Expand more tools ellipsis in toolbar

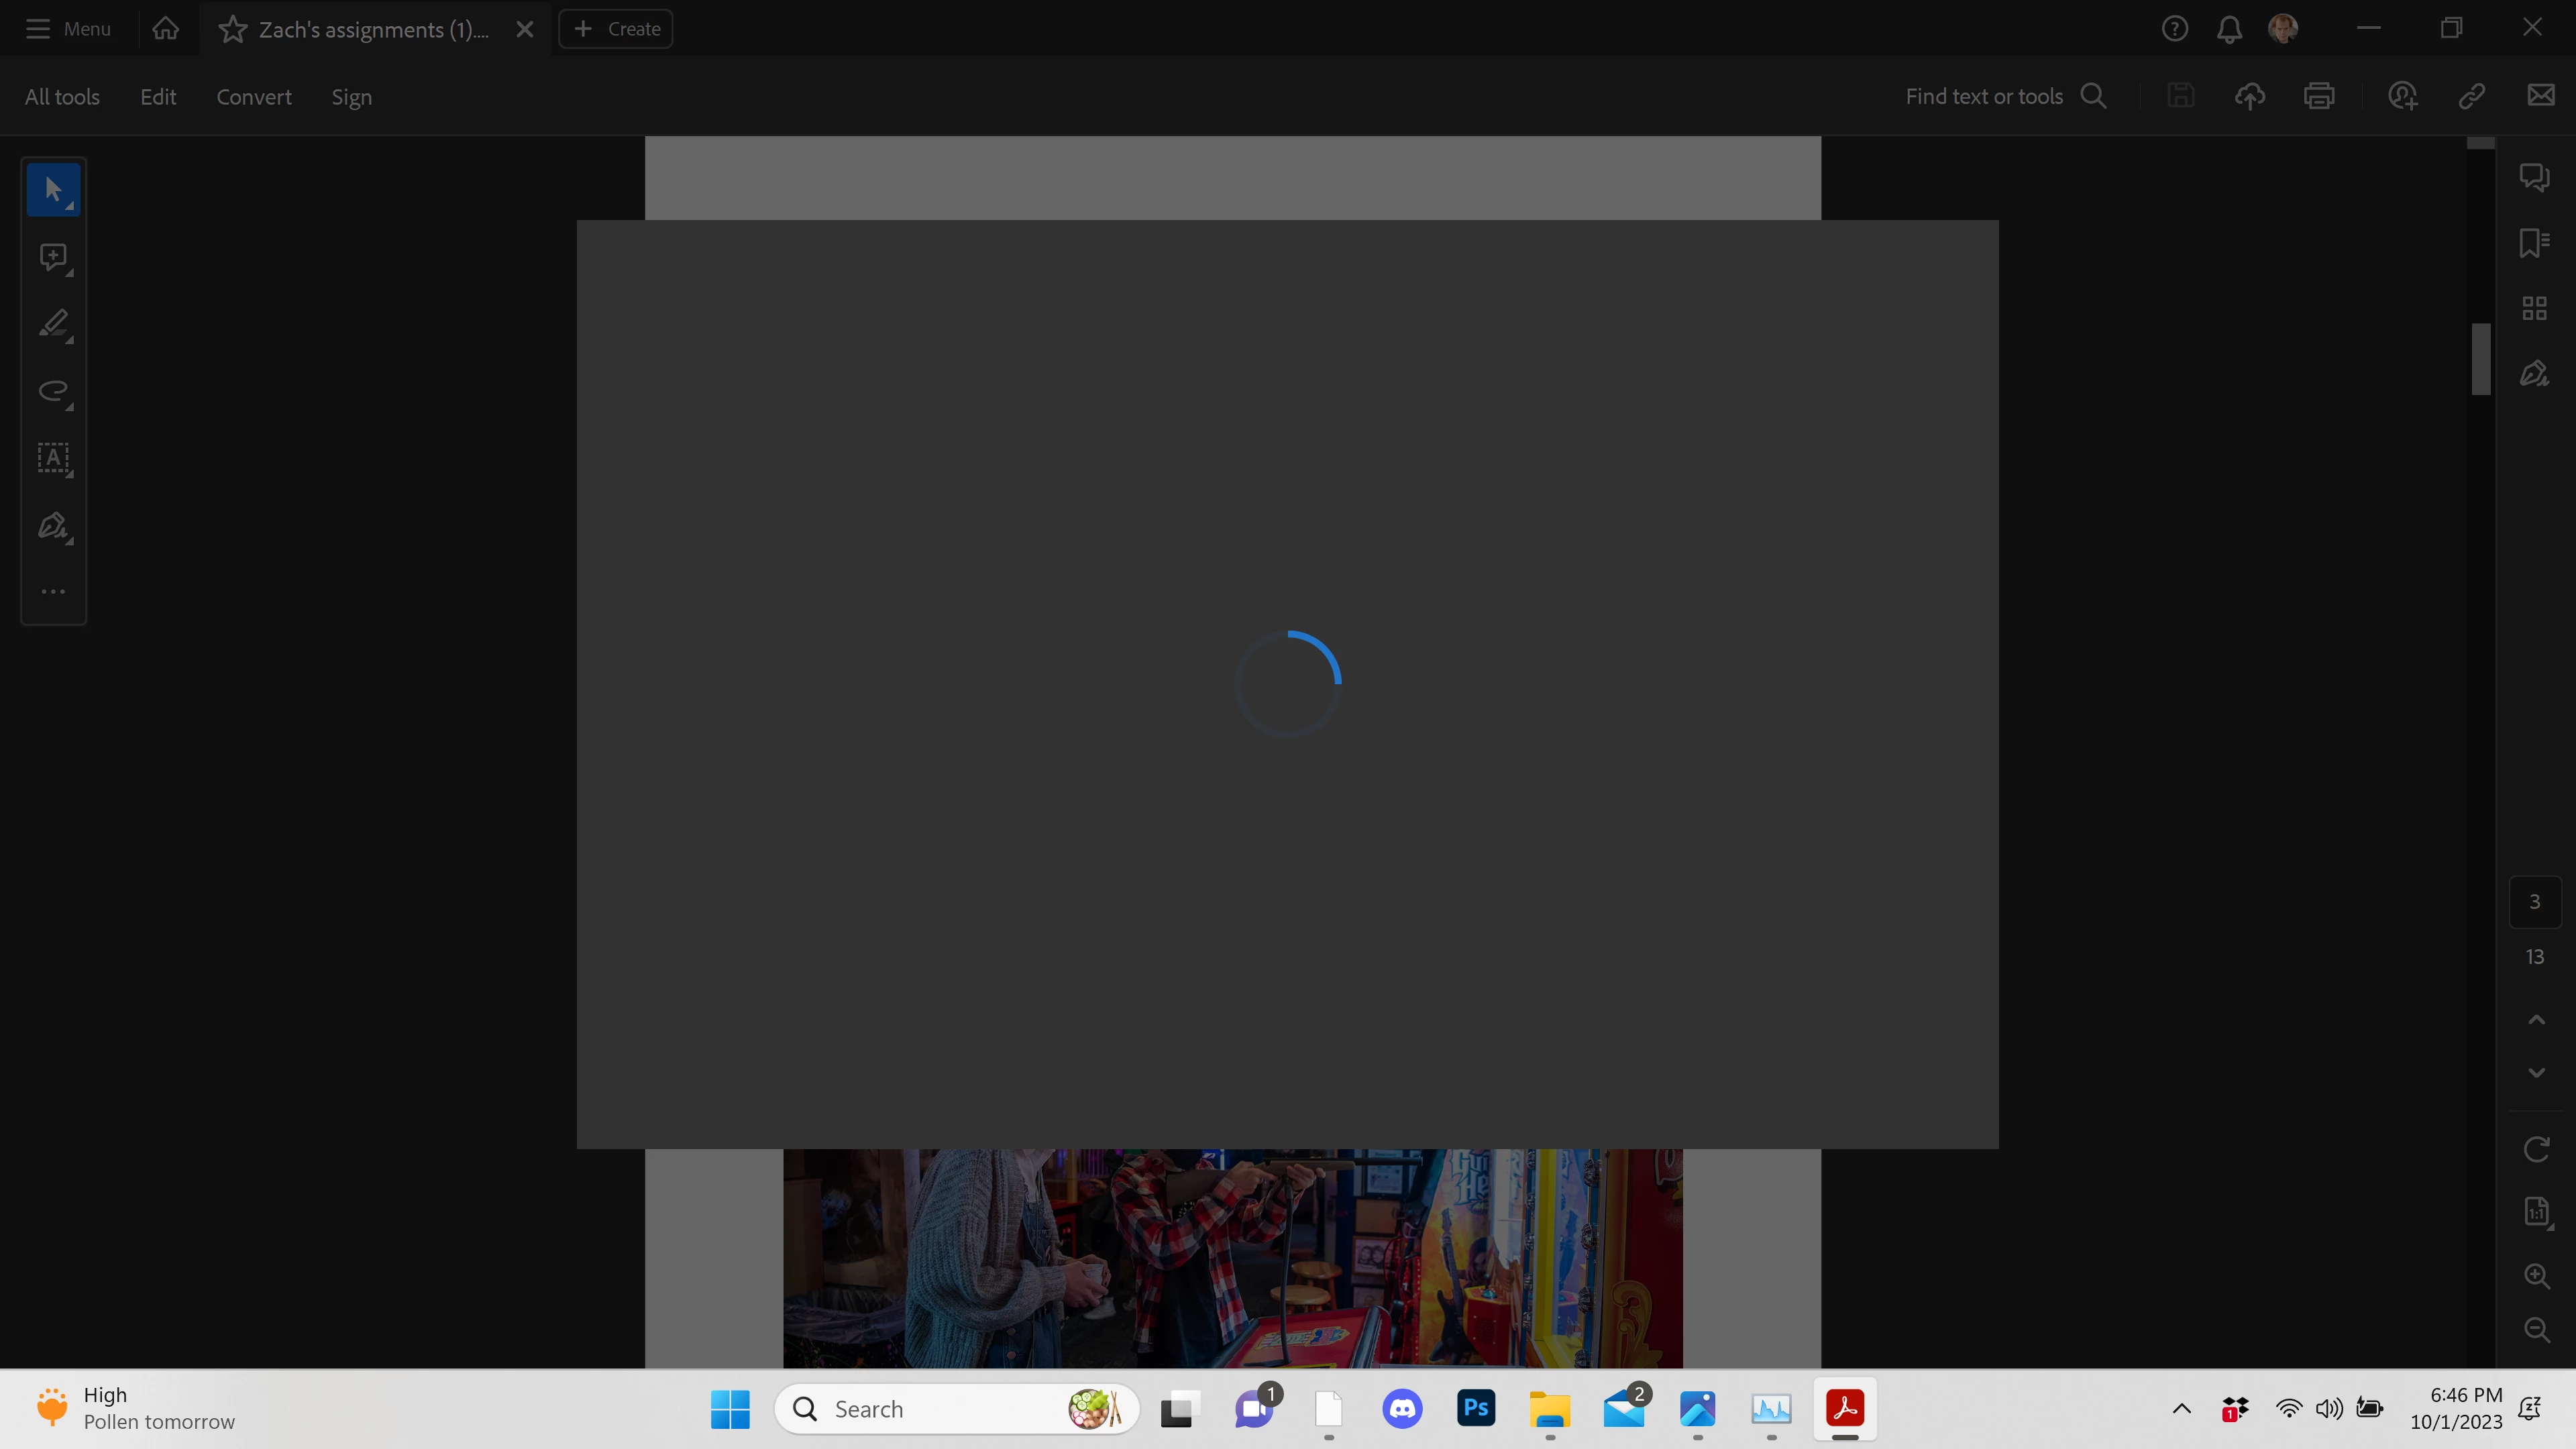click(53, 592)
